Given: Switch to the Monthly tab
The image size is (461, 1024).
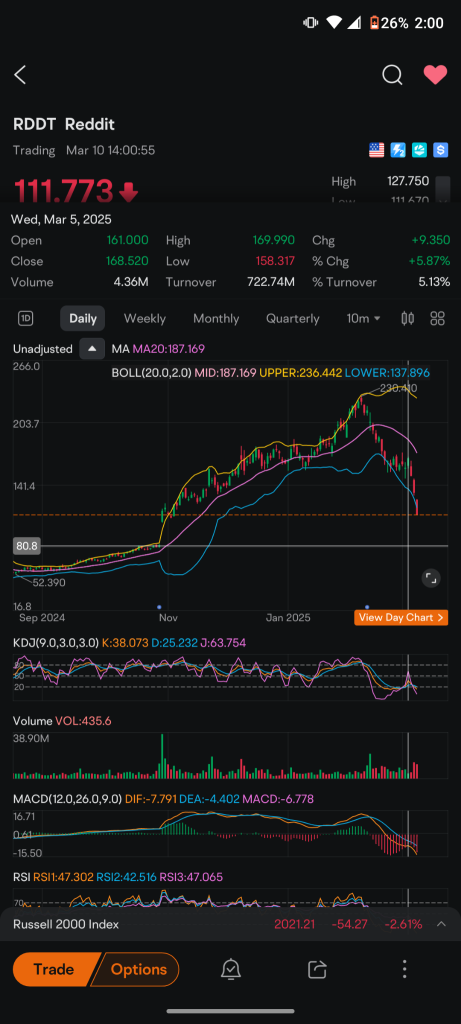Looking at the screenshot, I should (x=216, y=319).
